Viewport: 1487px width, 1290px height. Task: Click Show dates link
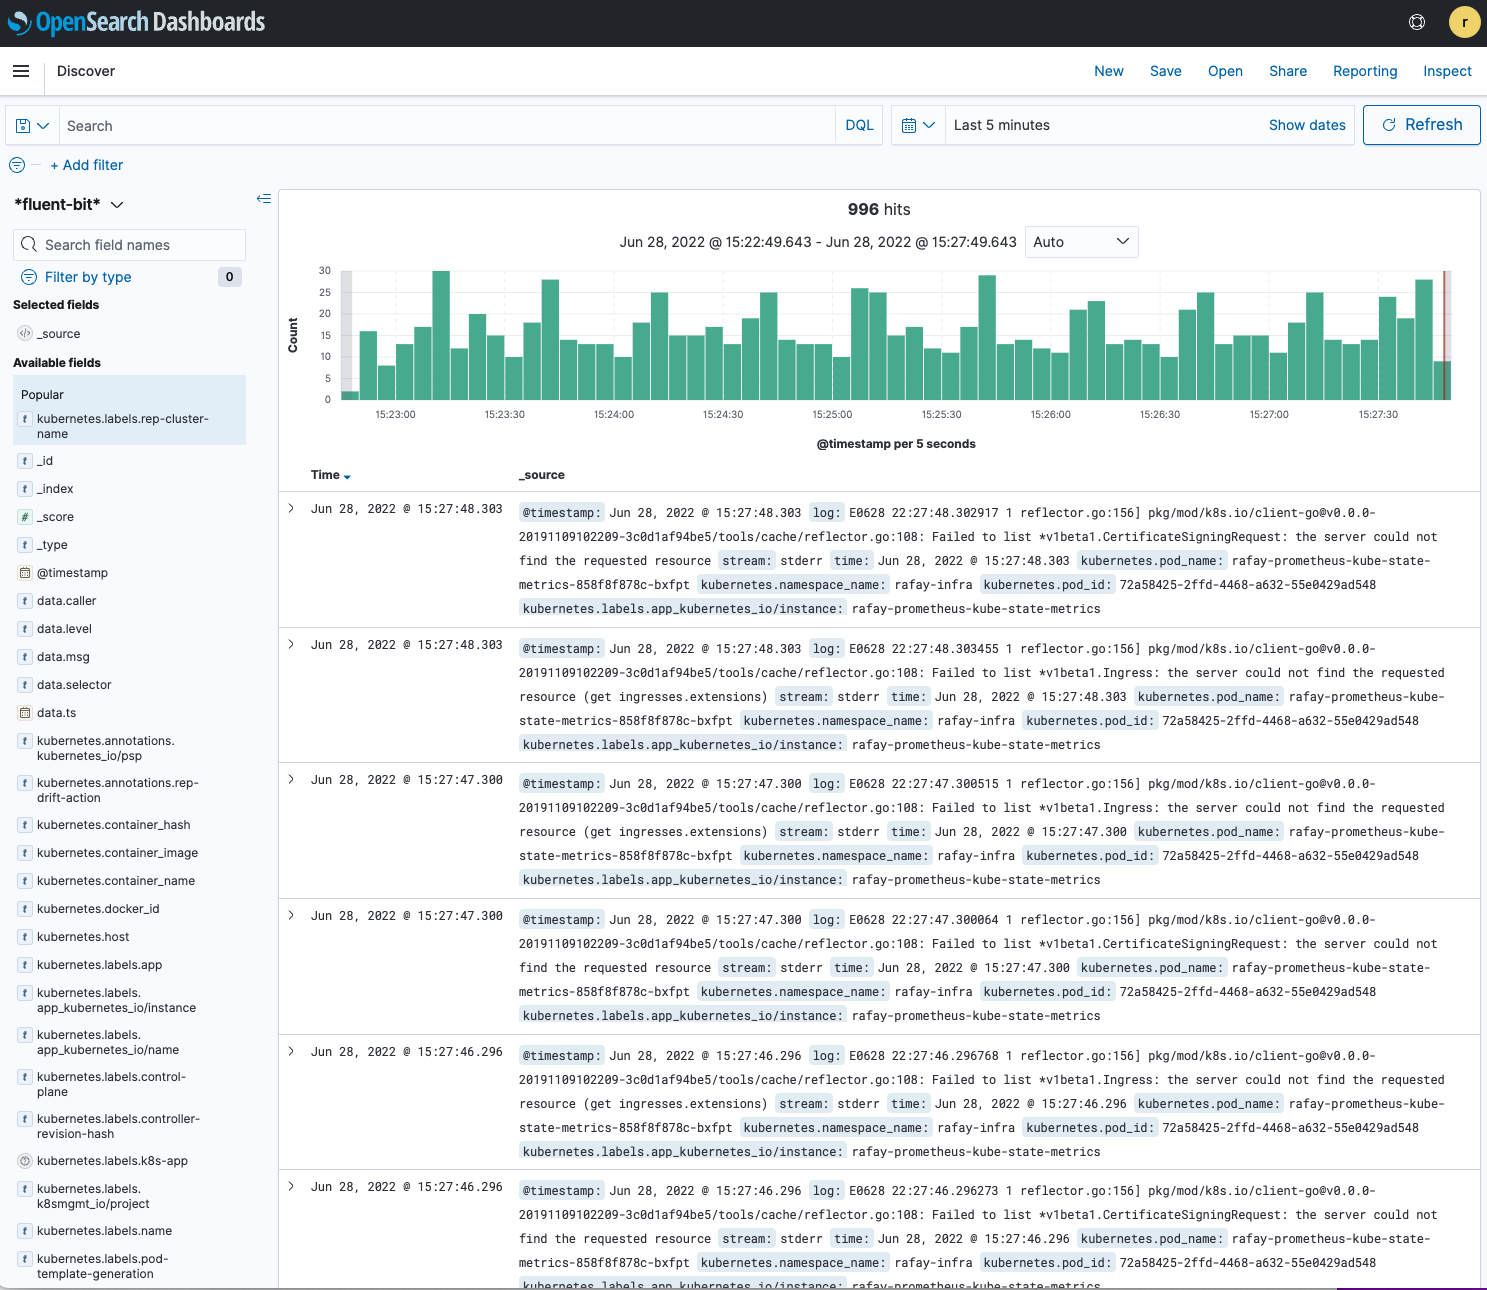tap(1307, 125)
